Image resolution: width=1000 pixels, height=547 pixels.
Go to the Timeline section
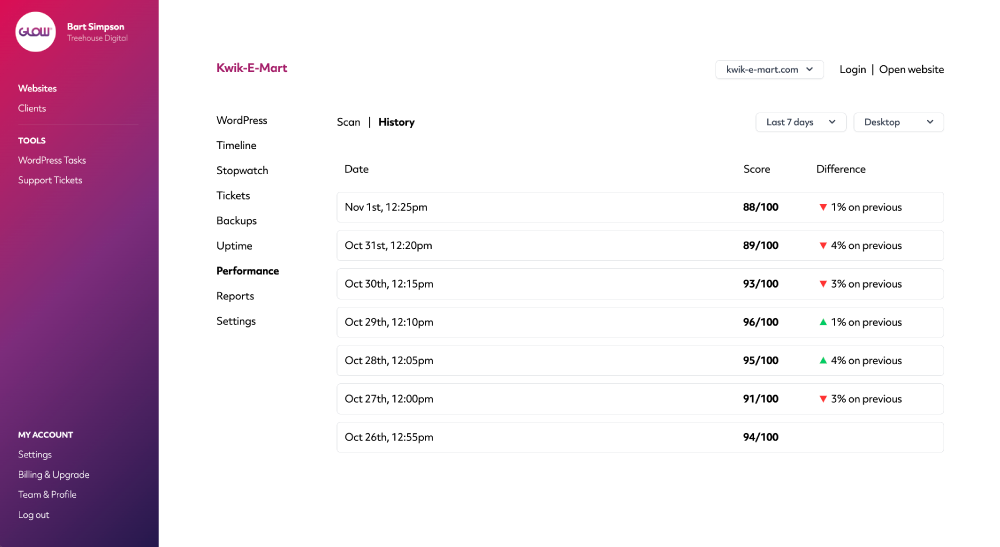click(236, 145)
